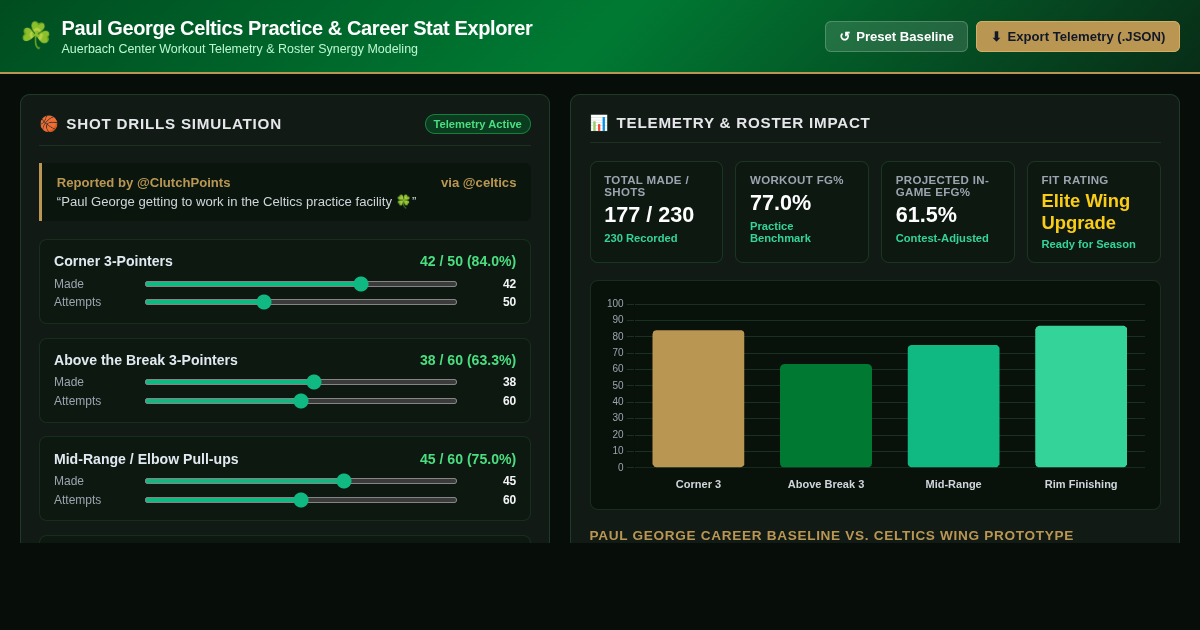Image resolution: width=1200 pixels, height=630 pixels.
Task: Click the Contest-Adjusted caption
Action: click(x=940, y=238)
